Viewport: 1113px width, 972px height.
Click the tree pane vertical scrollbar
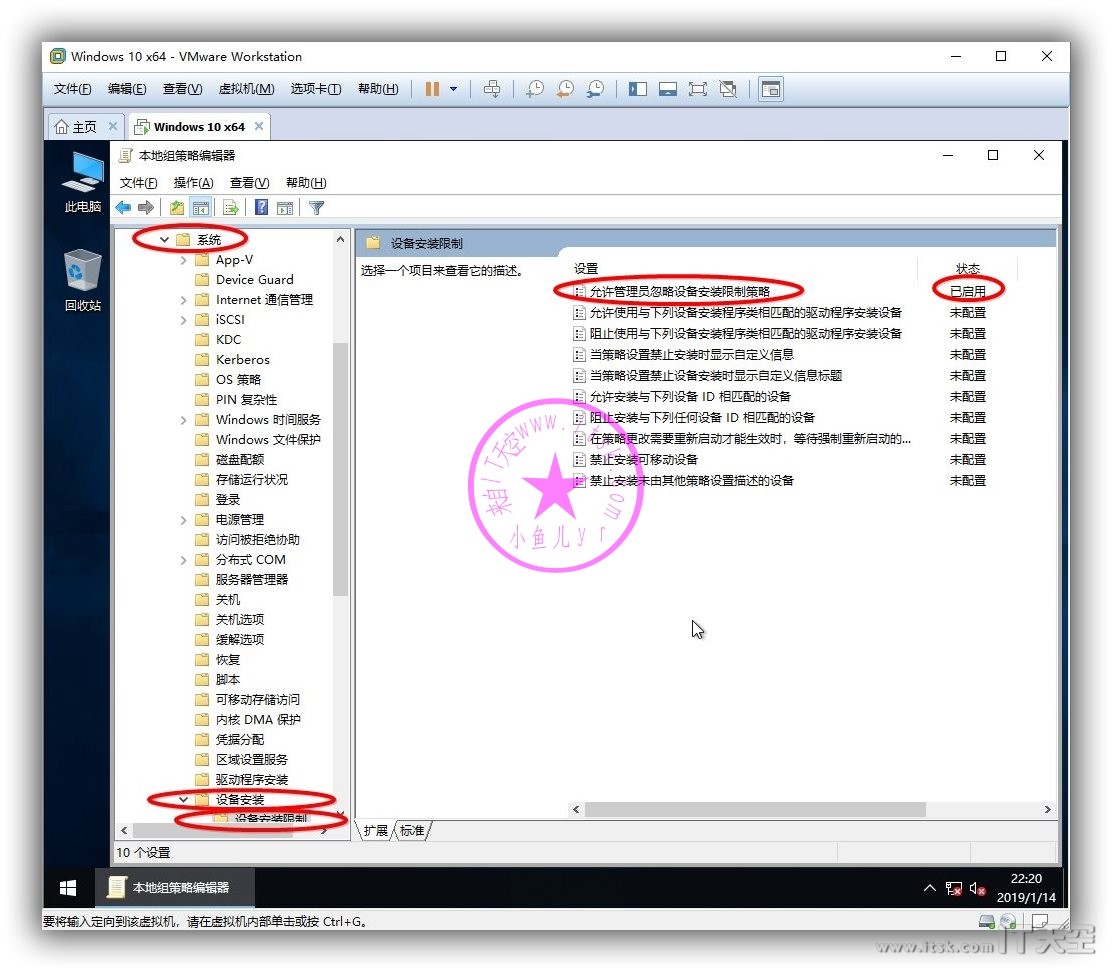click(340, 468)
